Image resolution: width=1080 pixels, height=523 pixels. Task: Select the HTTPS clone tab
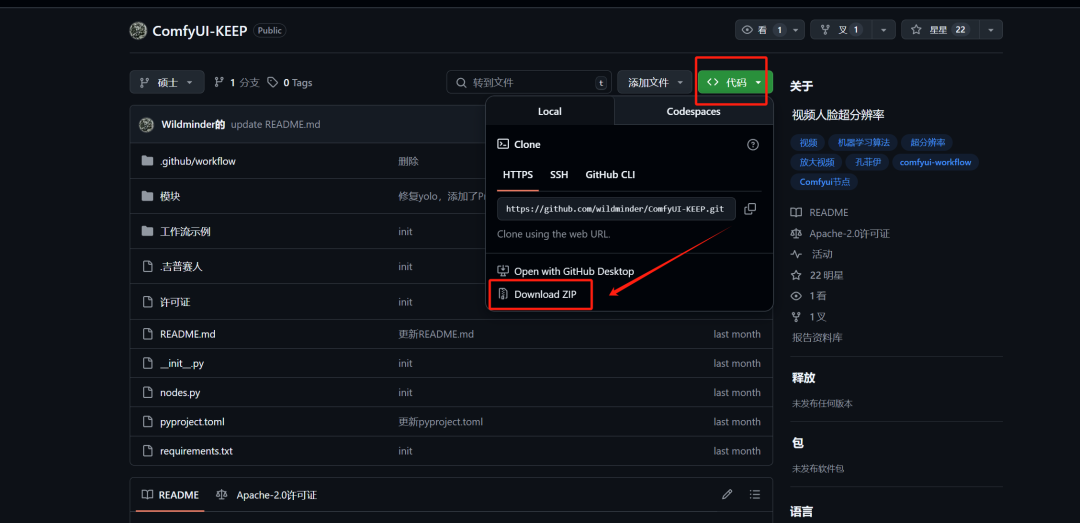518,174
